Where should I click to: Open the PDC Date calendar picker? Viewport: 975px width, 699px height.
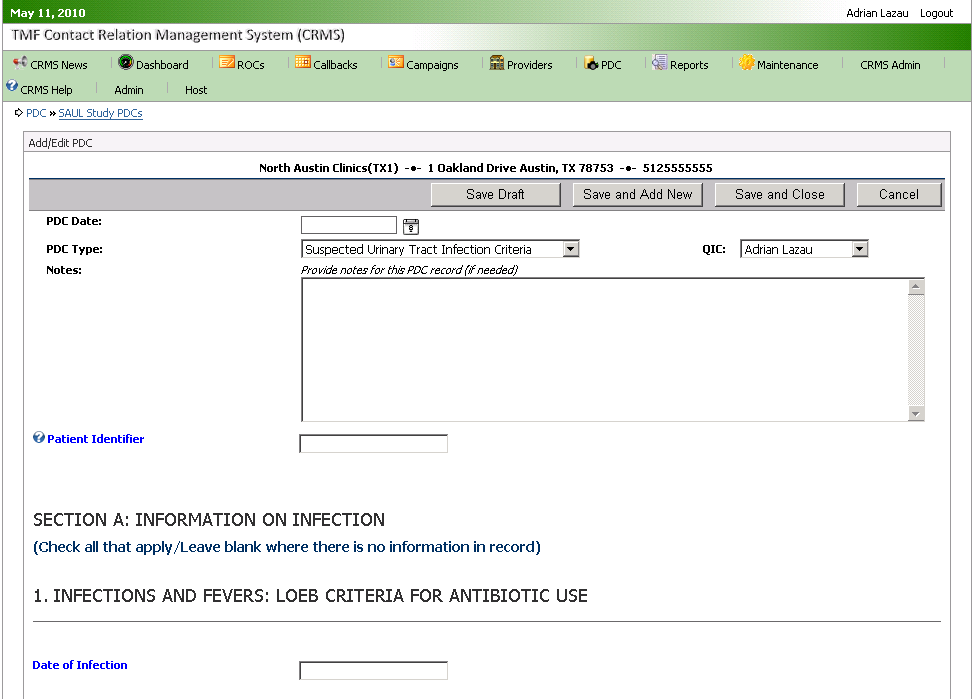411,226
